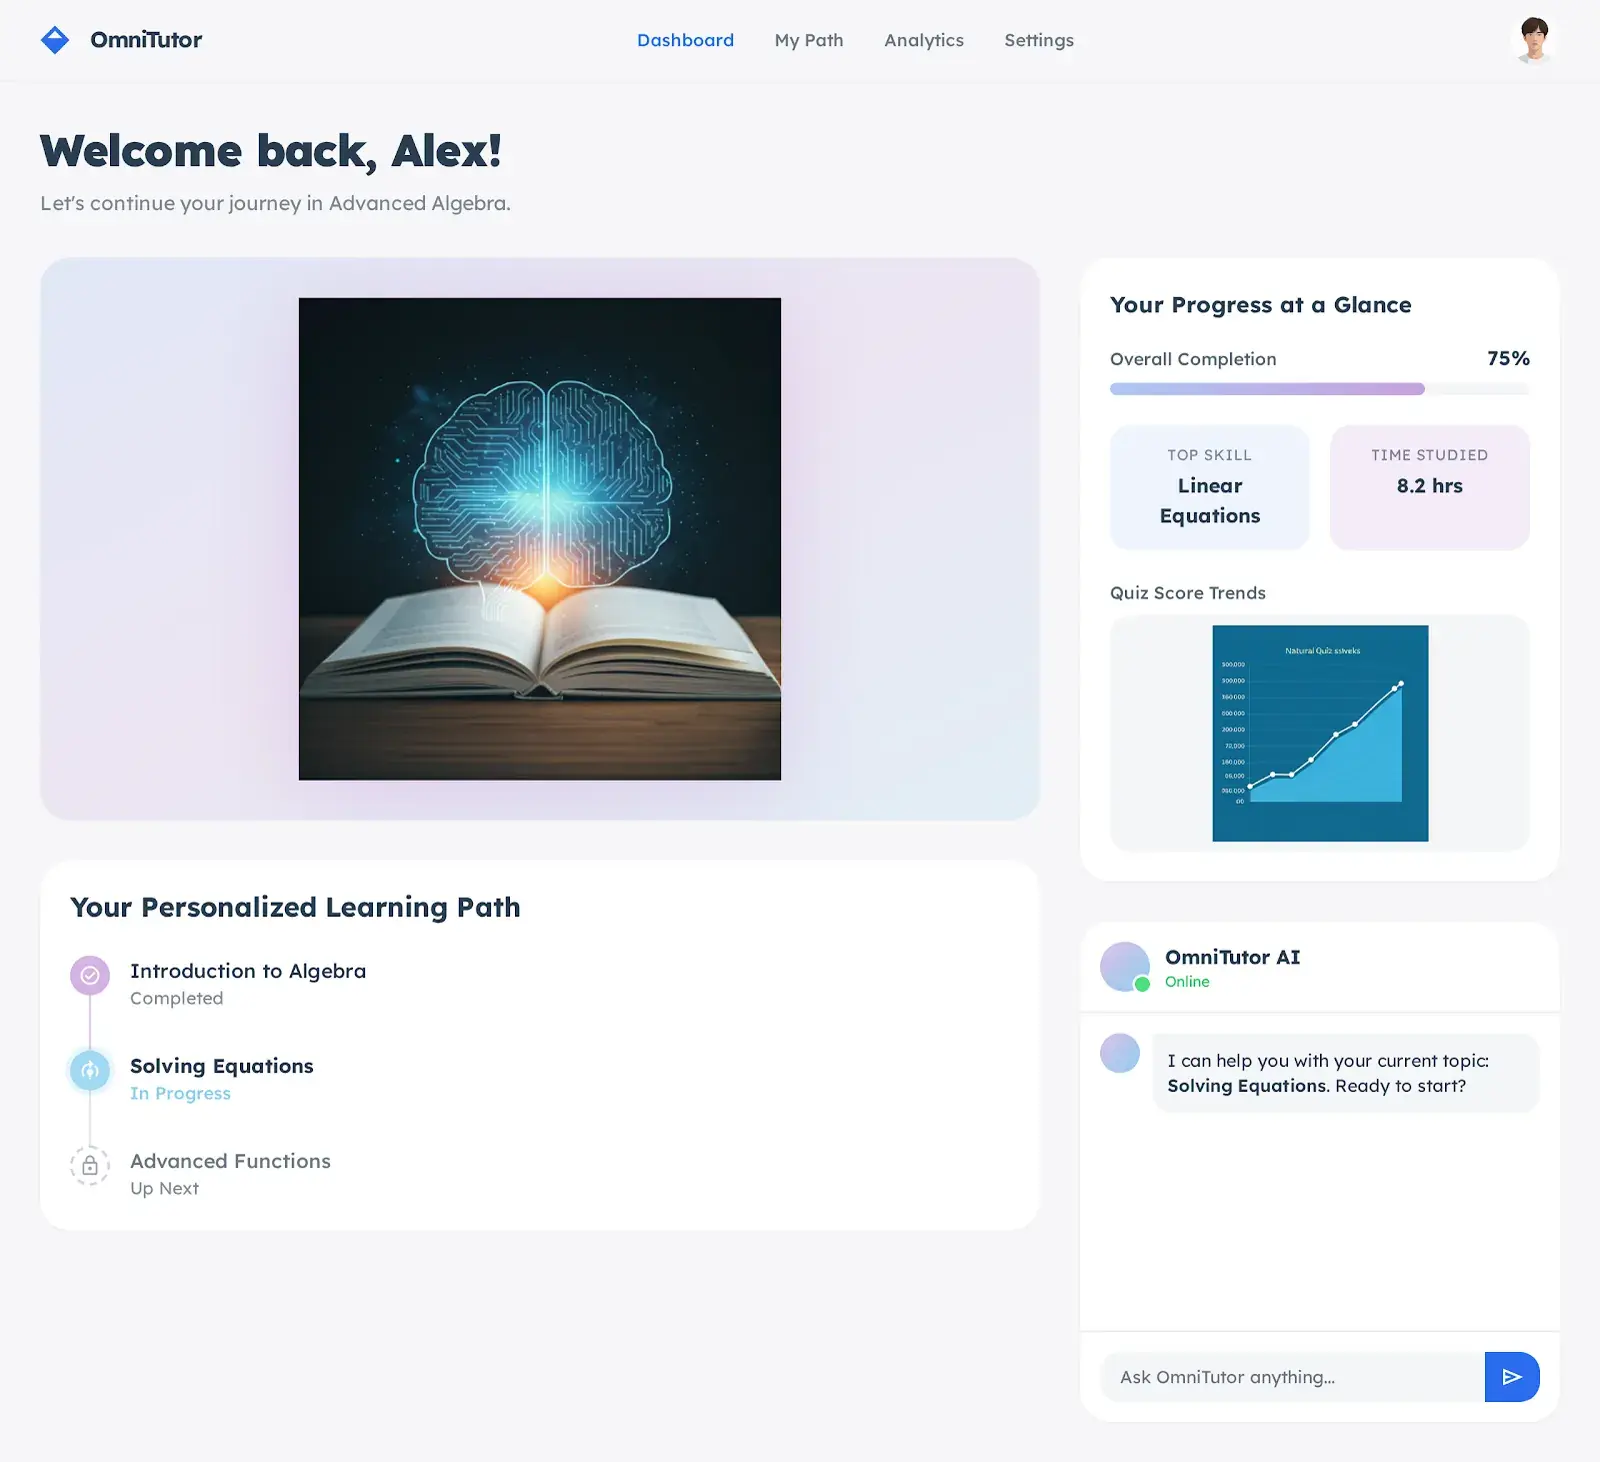Click the 75% completion value
The width and height of the screenshot is (1600, 1462).
[x=1508, y=358]
